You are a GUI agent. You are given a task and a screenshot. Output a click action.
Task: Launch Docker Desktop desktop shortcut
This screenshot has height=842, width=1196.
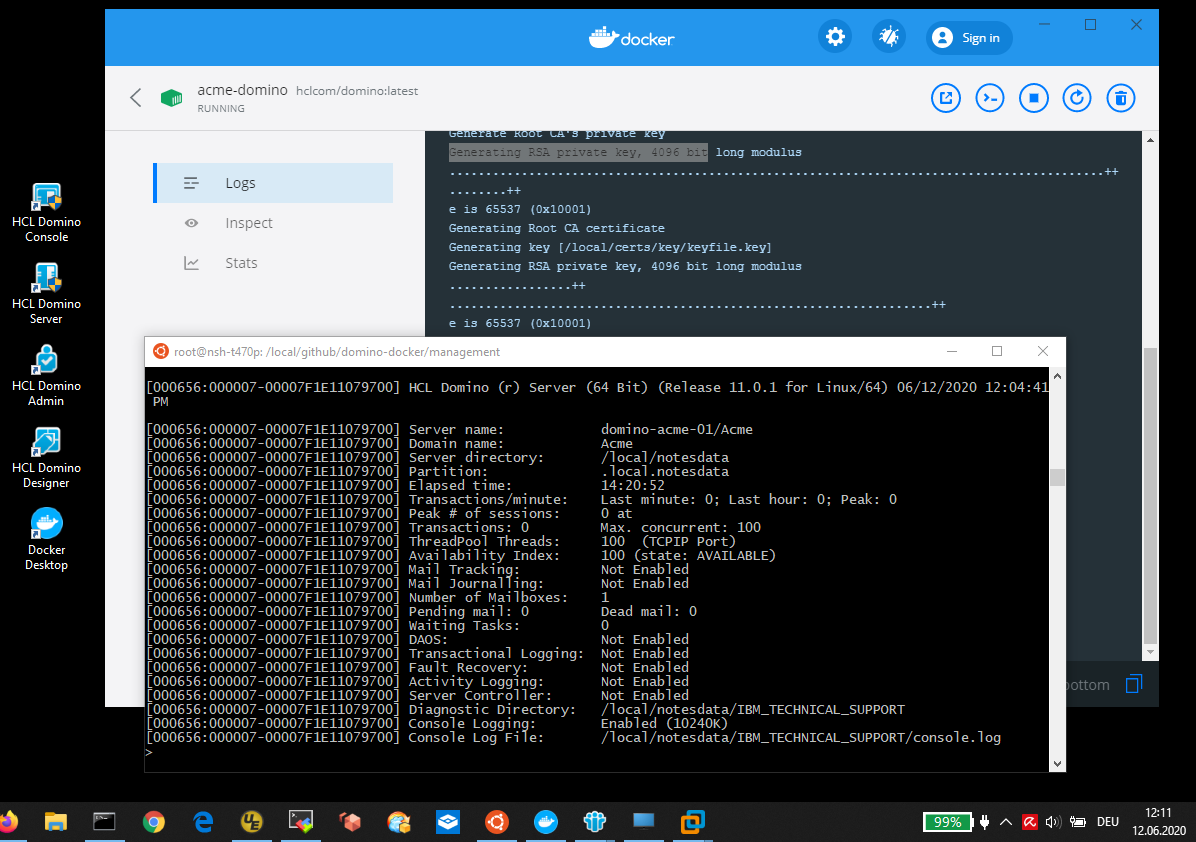point(46,539)
